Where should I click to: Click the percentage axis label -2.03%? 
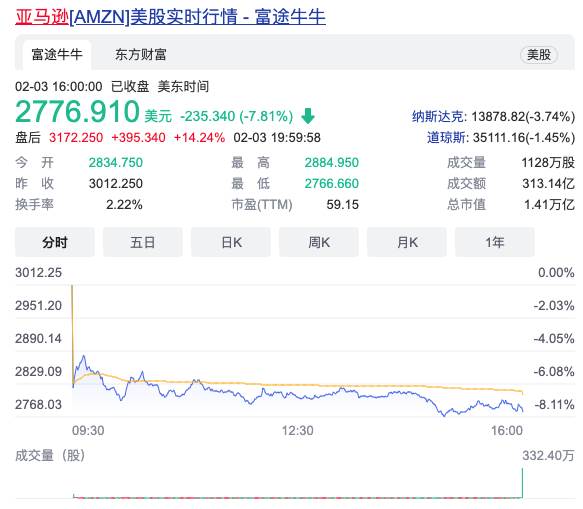pos(554,306)
